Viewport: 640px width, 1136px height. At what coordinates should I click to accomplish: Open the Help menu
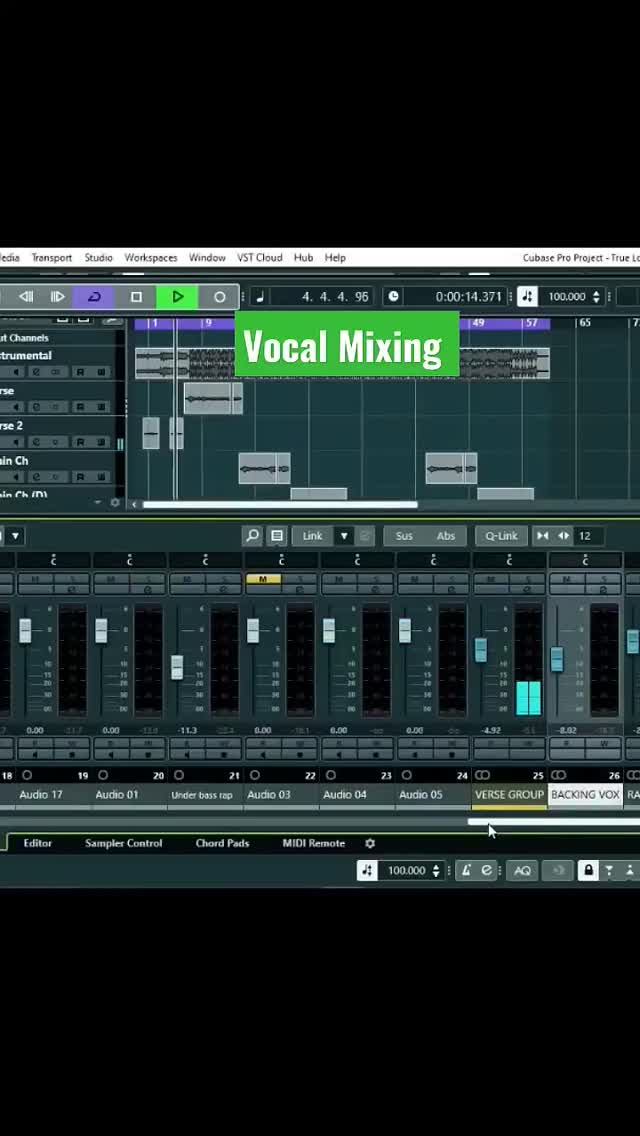click(335, 257)
